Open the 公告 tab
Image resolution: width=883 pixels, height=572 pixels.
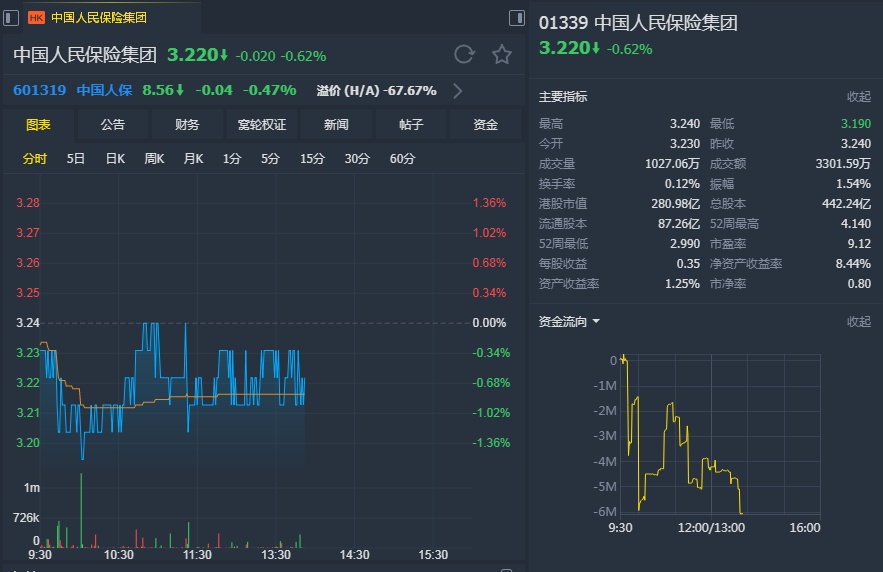click(113, 124)
